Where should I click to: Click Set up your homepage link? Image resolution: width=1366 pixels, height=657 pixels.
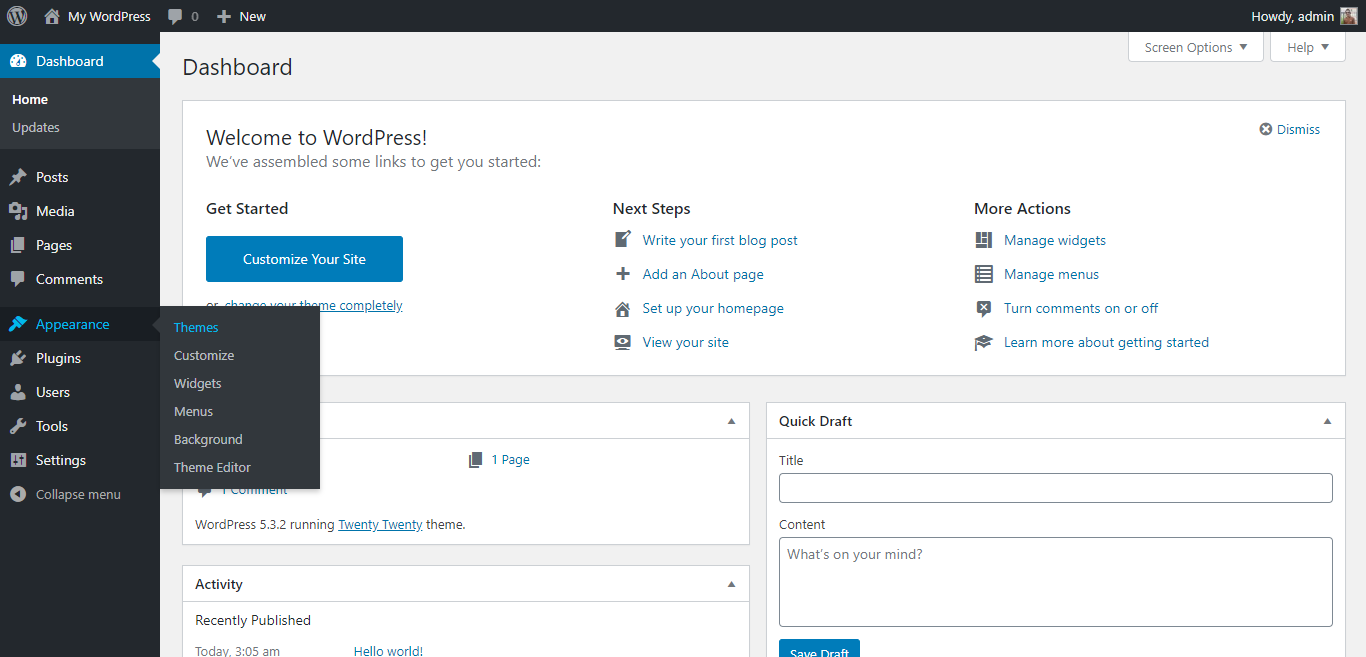pos(713,308)
